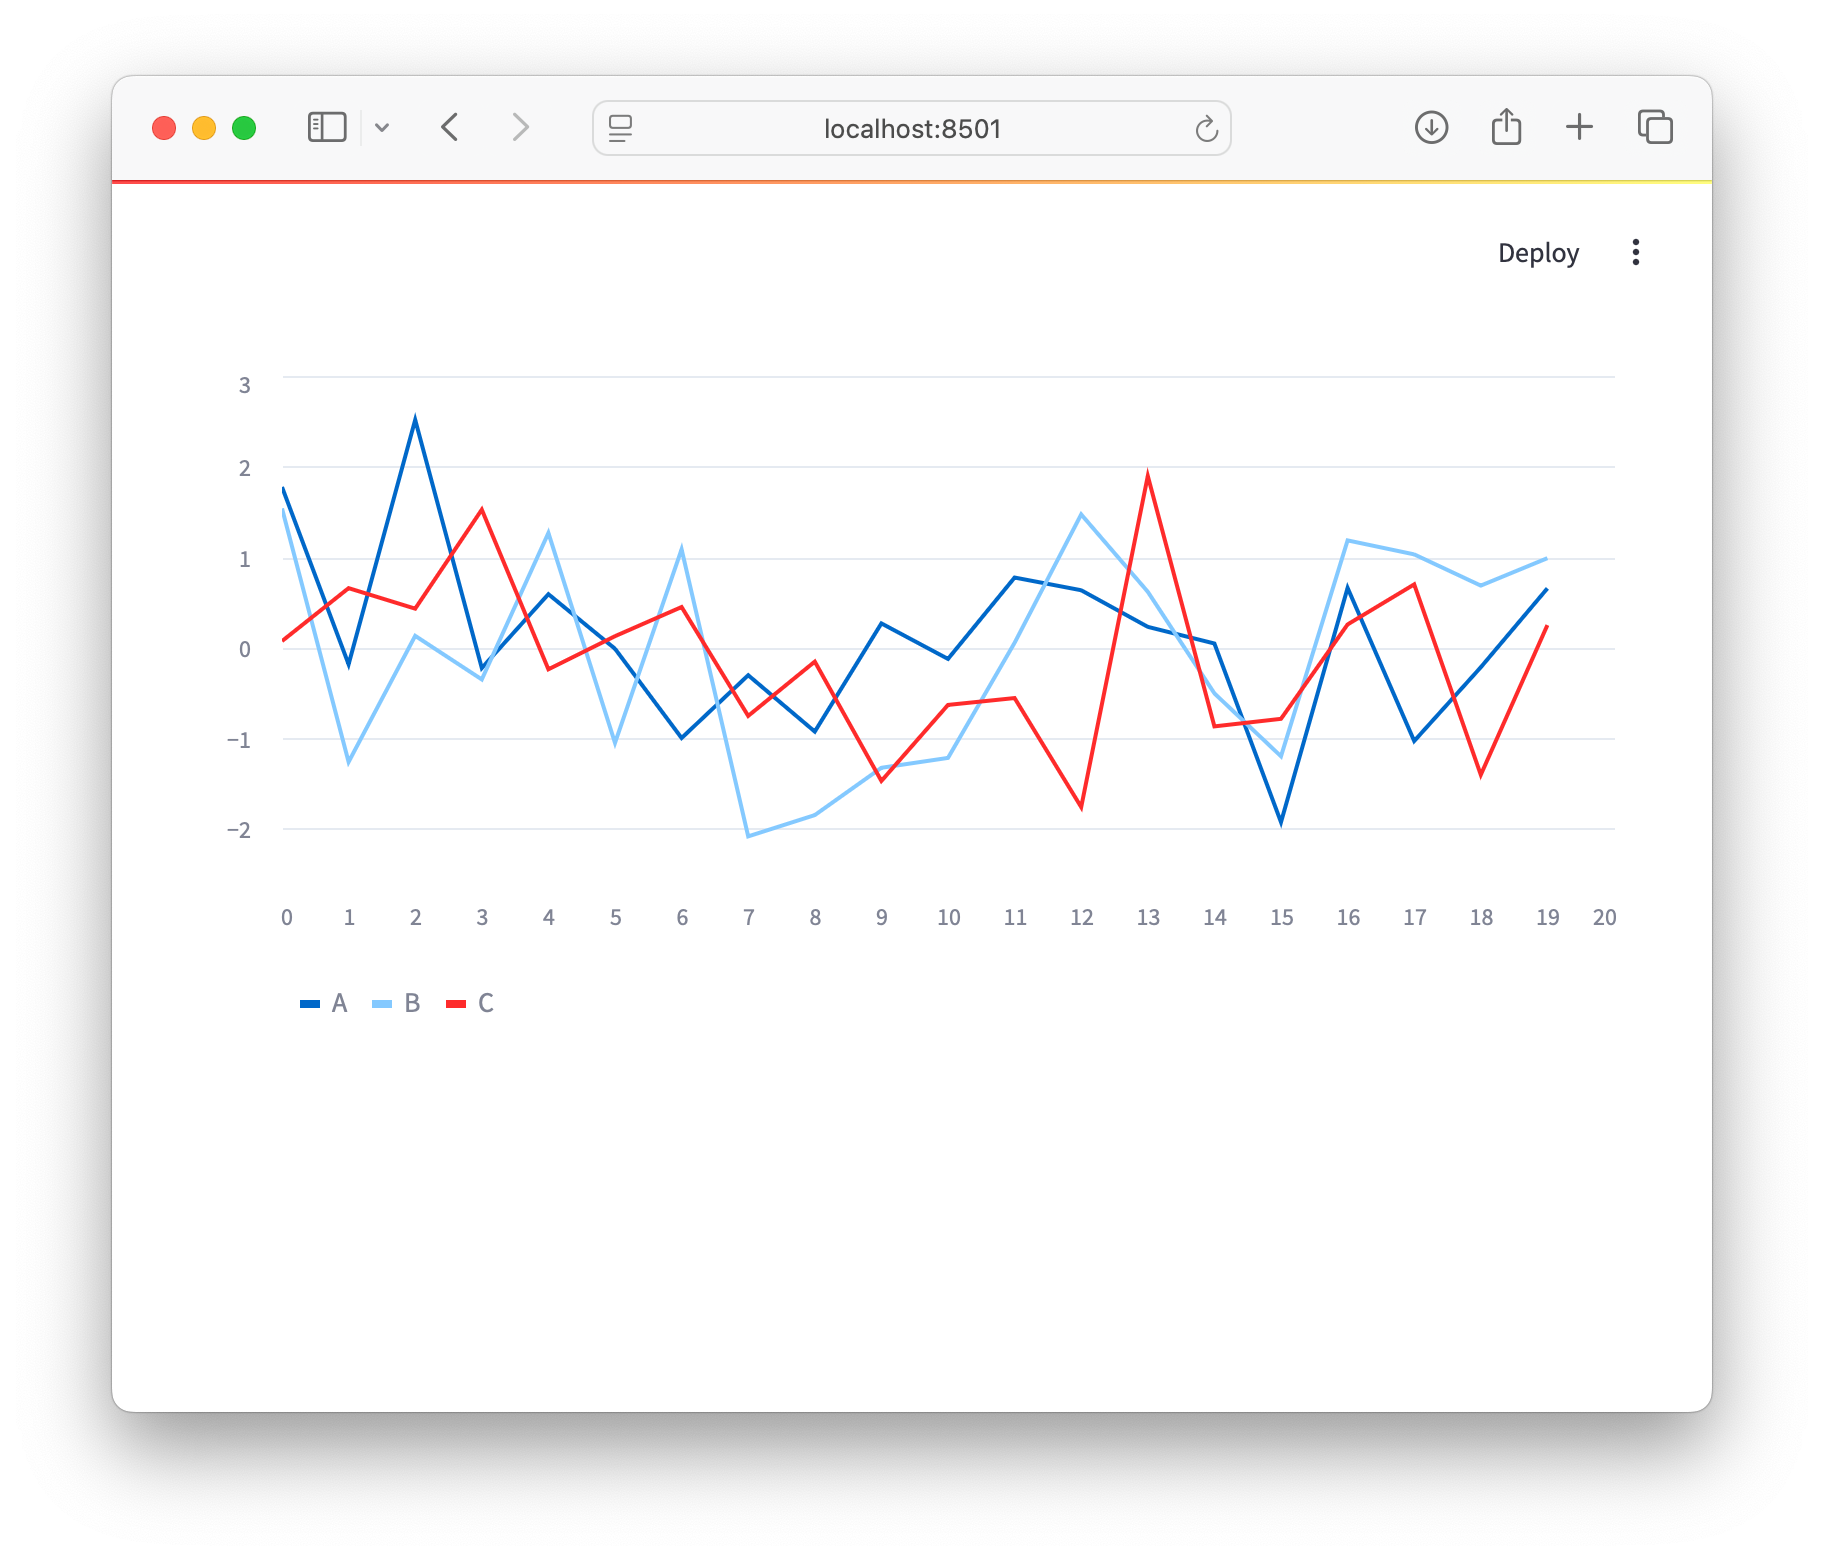
Task: Open the Safari downloads icon
Action: pyautogui.click(x=1431, y=128)
